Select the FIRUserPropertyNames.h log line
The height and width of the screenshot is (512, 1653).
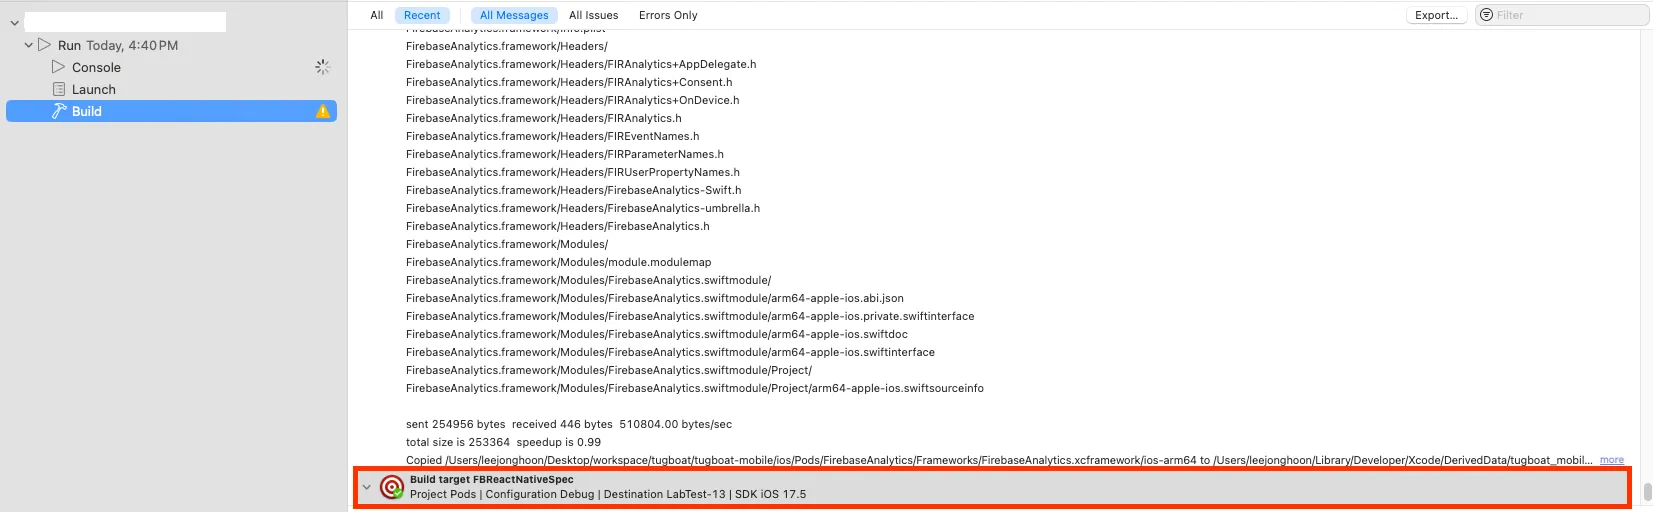tap(573, 172)
